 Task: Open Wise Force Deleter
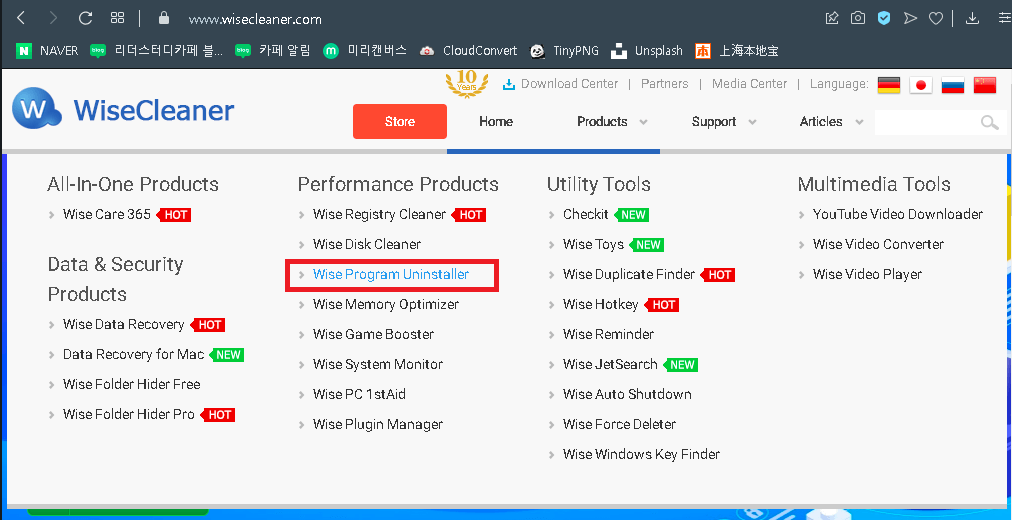(619, 425)
